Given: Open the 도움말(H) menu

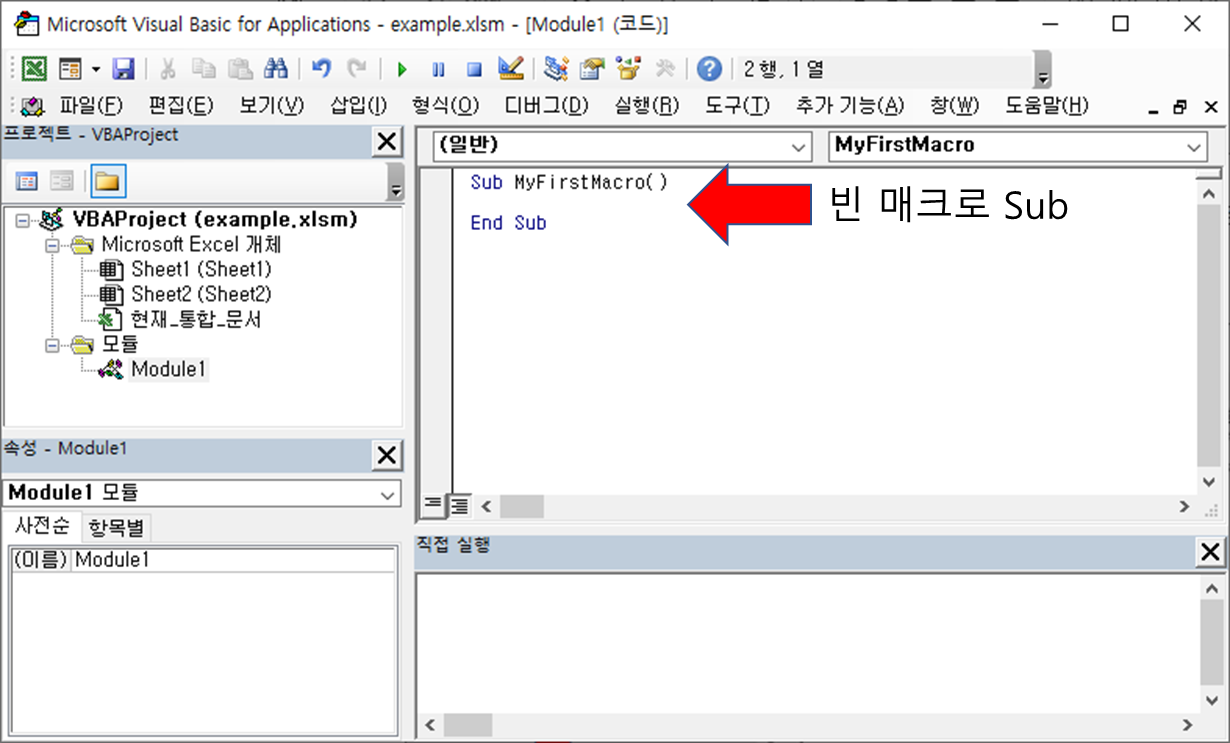Looking at the screenshot, I should point(1046,106).
